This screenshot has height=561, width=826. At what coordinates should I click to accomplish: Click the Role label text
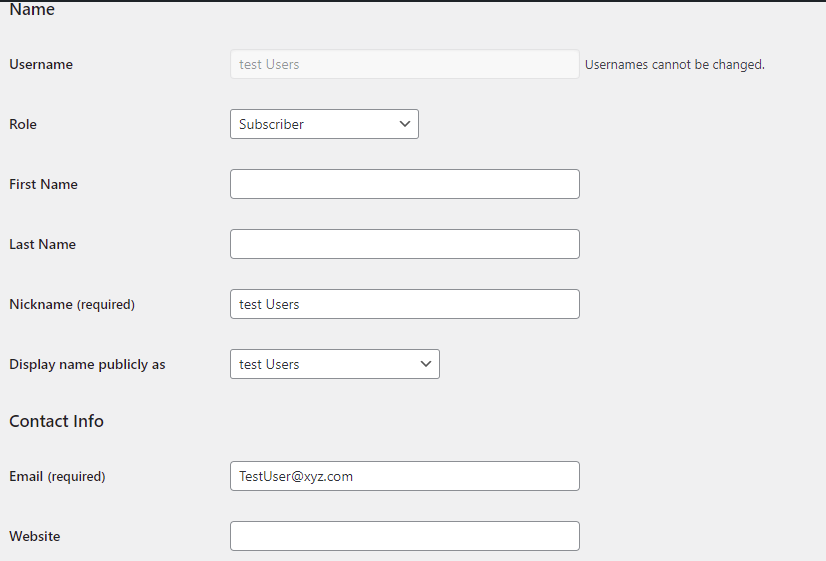23,124
